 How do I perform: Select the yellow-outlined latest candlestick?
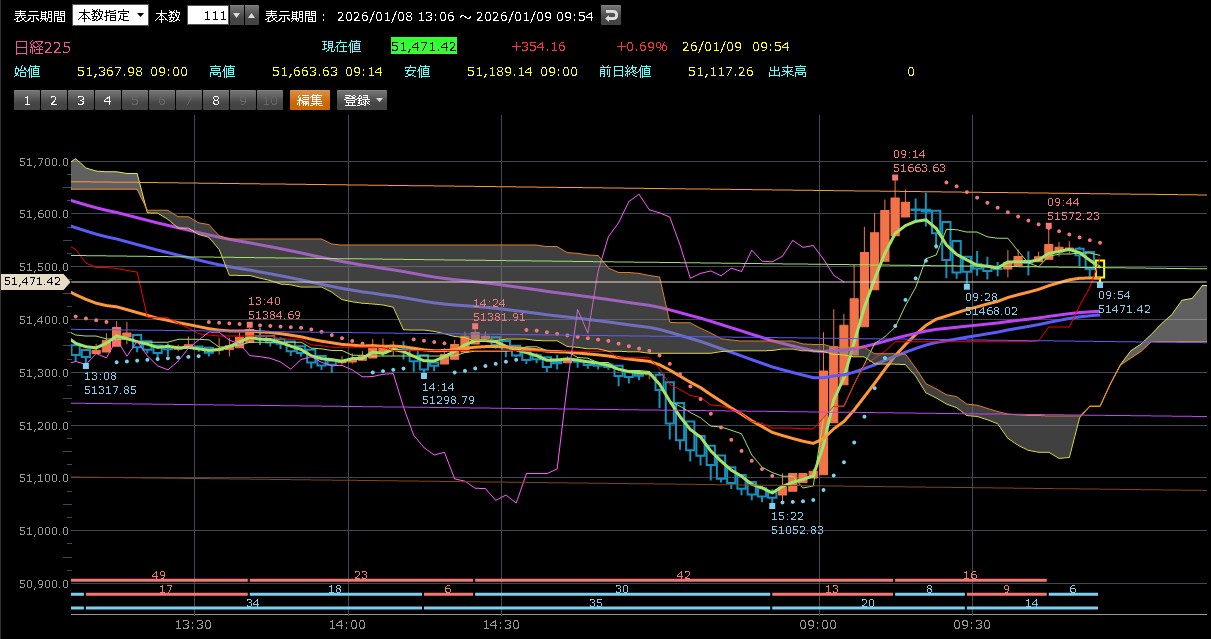(x=1100, y=269)
